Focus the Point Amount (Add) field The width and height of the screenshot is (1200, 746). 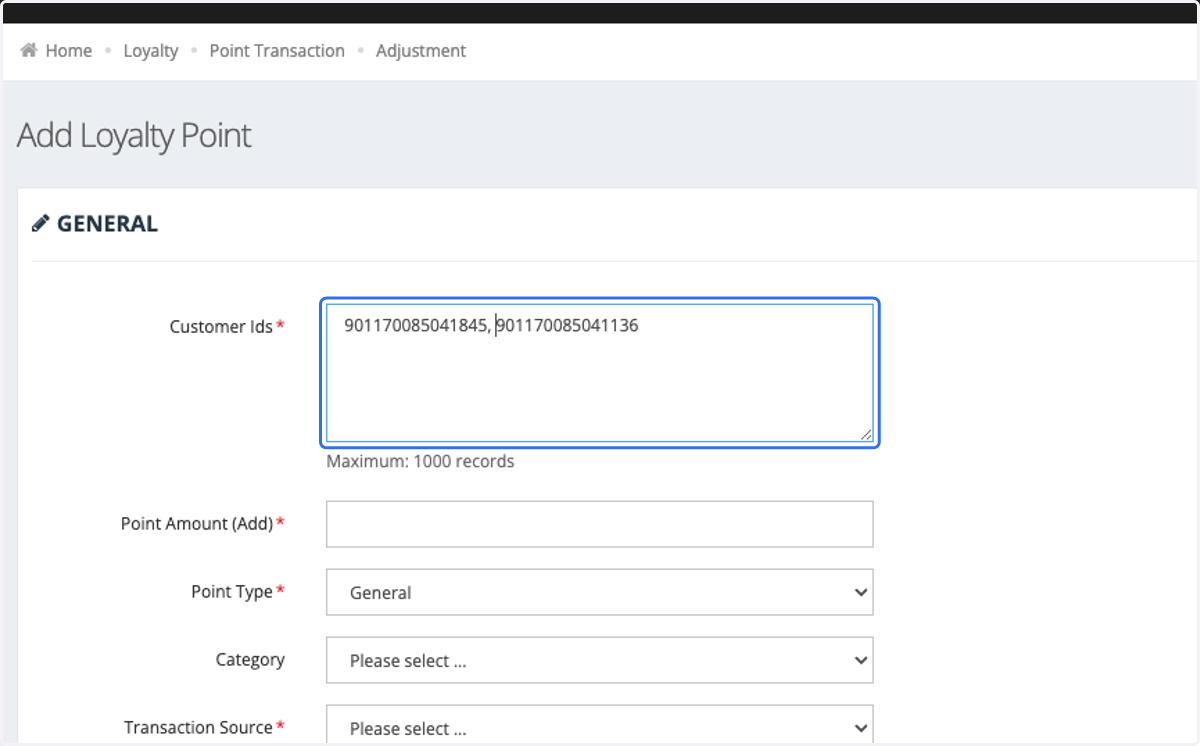pos(600,524)
